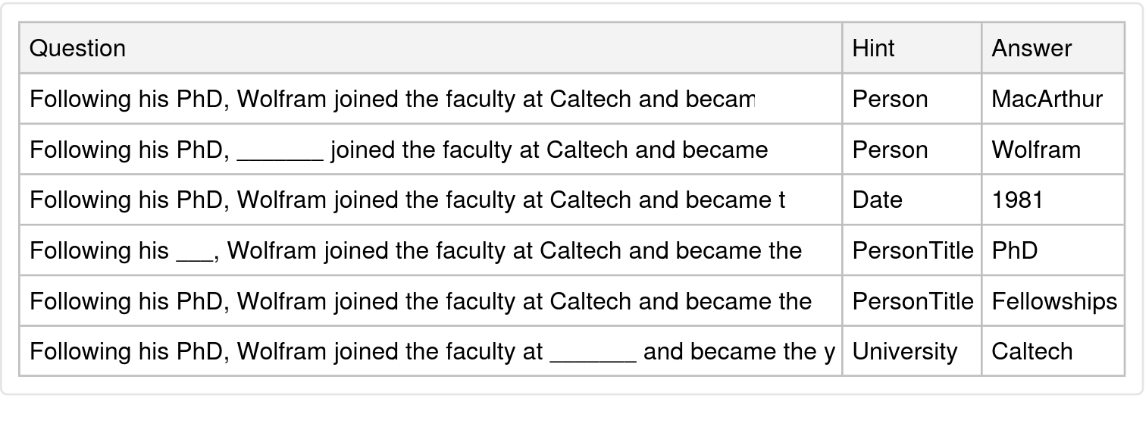The width and height of the screenshot is (1146, 428).
Task: Select the University hint cell
Action: 896,353
